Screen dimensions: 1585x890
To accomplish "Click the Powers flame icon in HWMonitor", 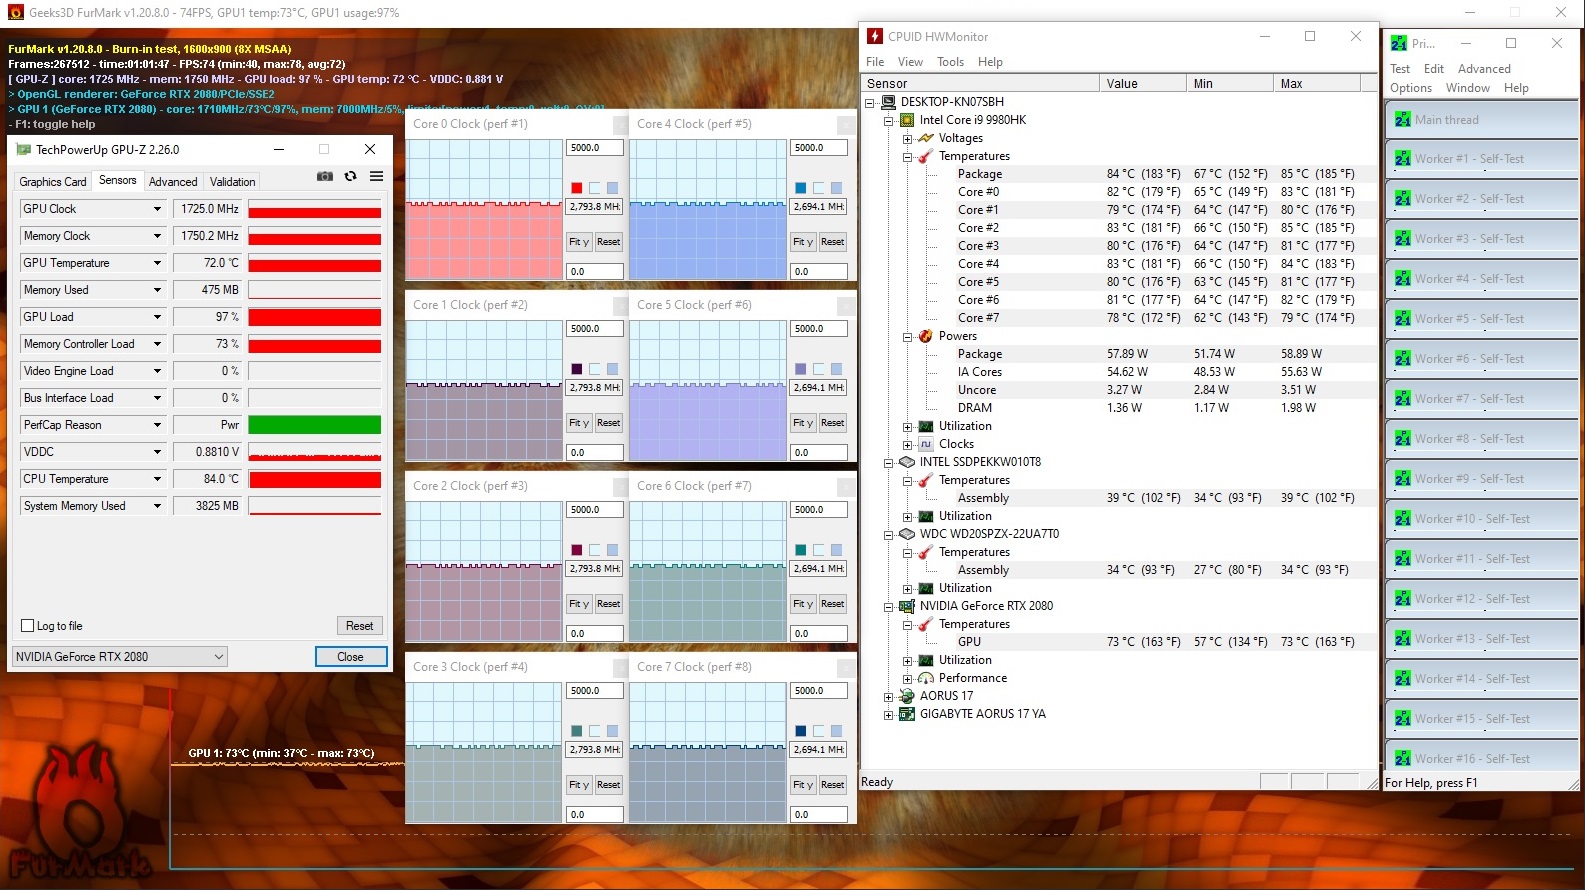I will coord(926,336).
